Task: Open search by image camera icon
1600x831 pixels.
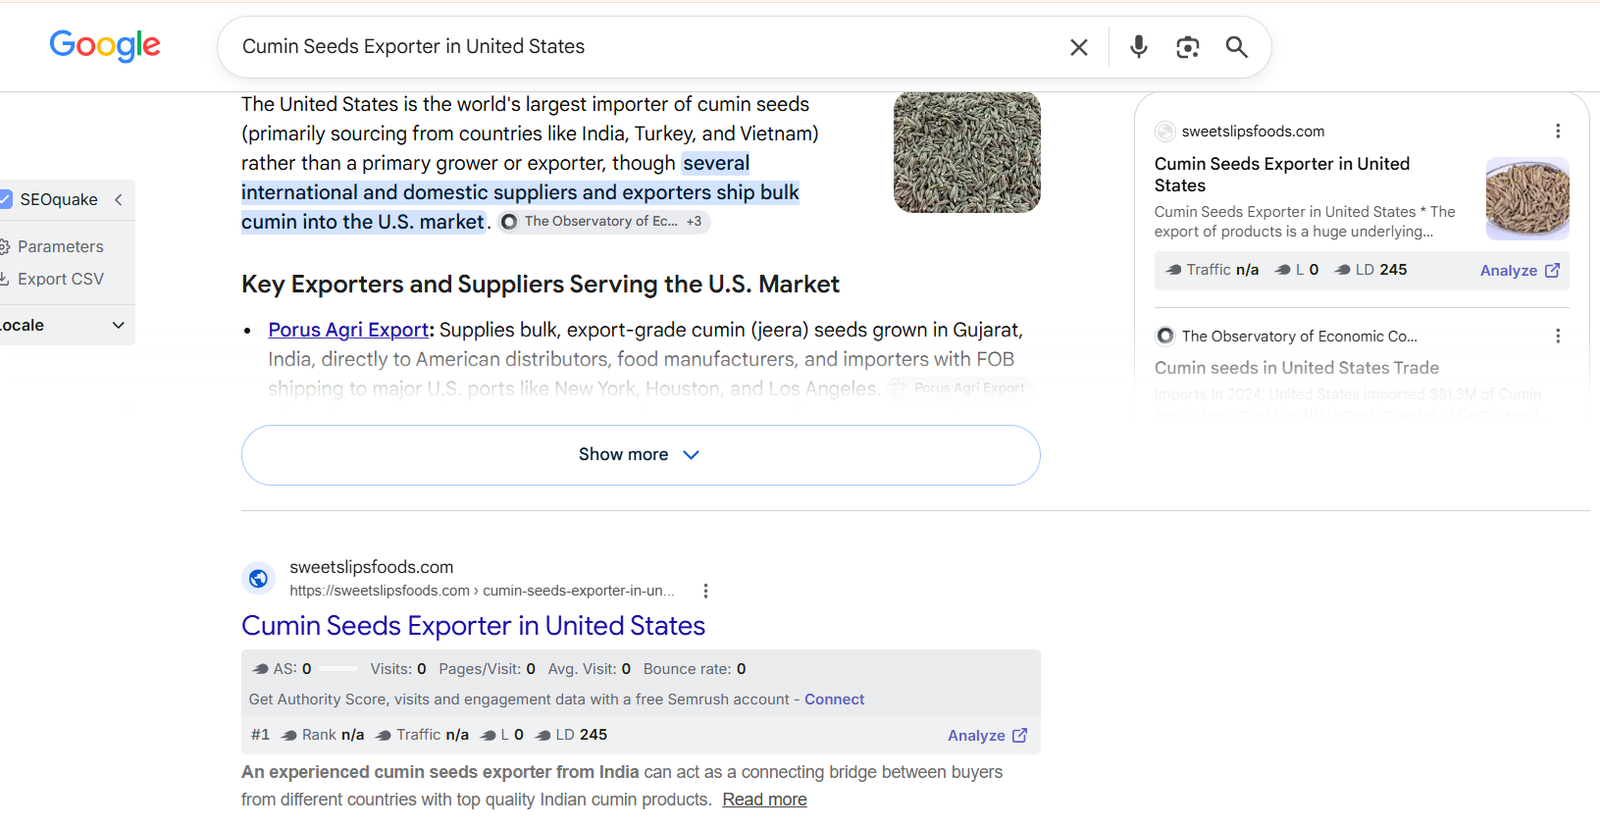Action: 1187,47
